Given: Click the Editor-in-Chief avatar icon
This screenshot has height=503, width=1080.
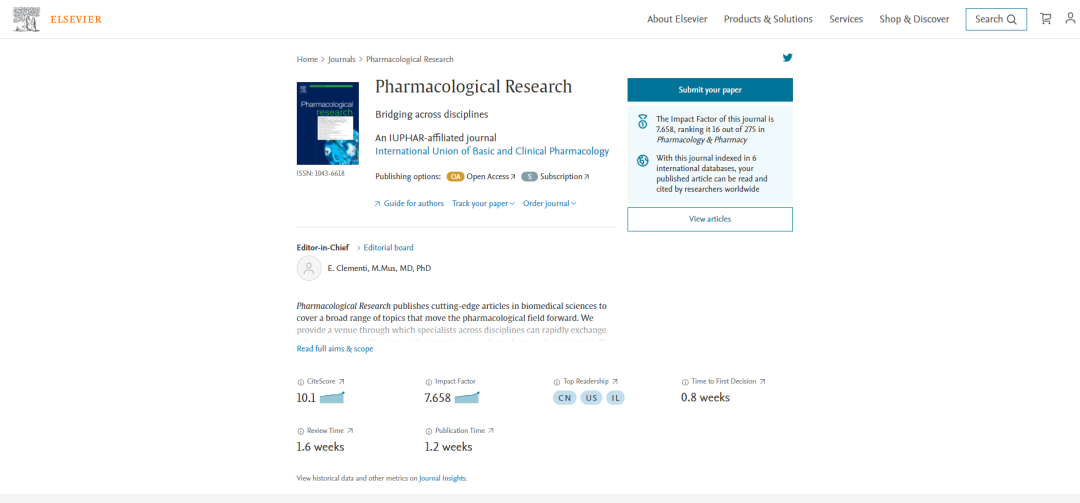Looking at the screenshot, I should 309,268.
